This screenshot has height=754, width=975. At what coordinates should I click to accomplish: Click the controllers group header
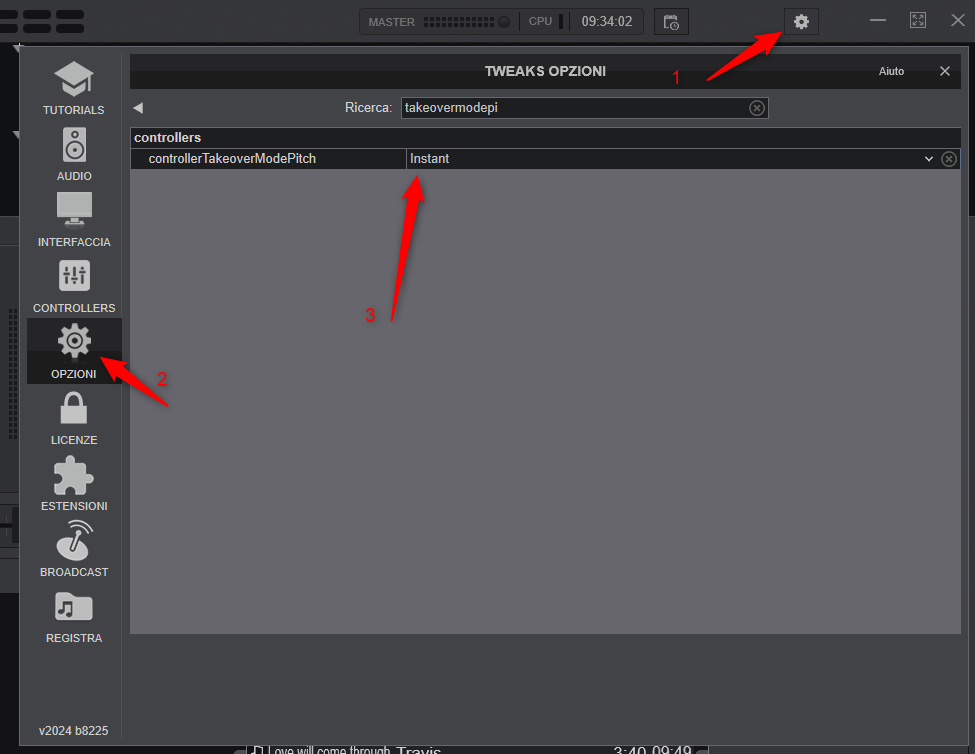(545, 137)
